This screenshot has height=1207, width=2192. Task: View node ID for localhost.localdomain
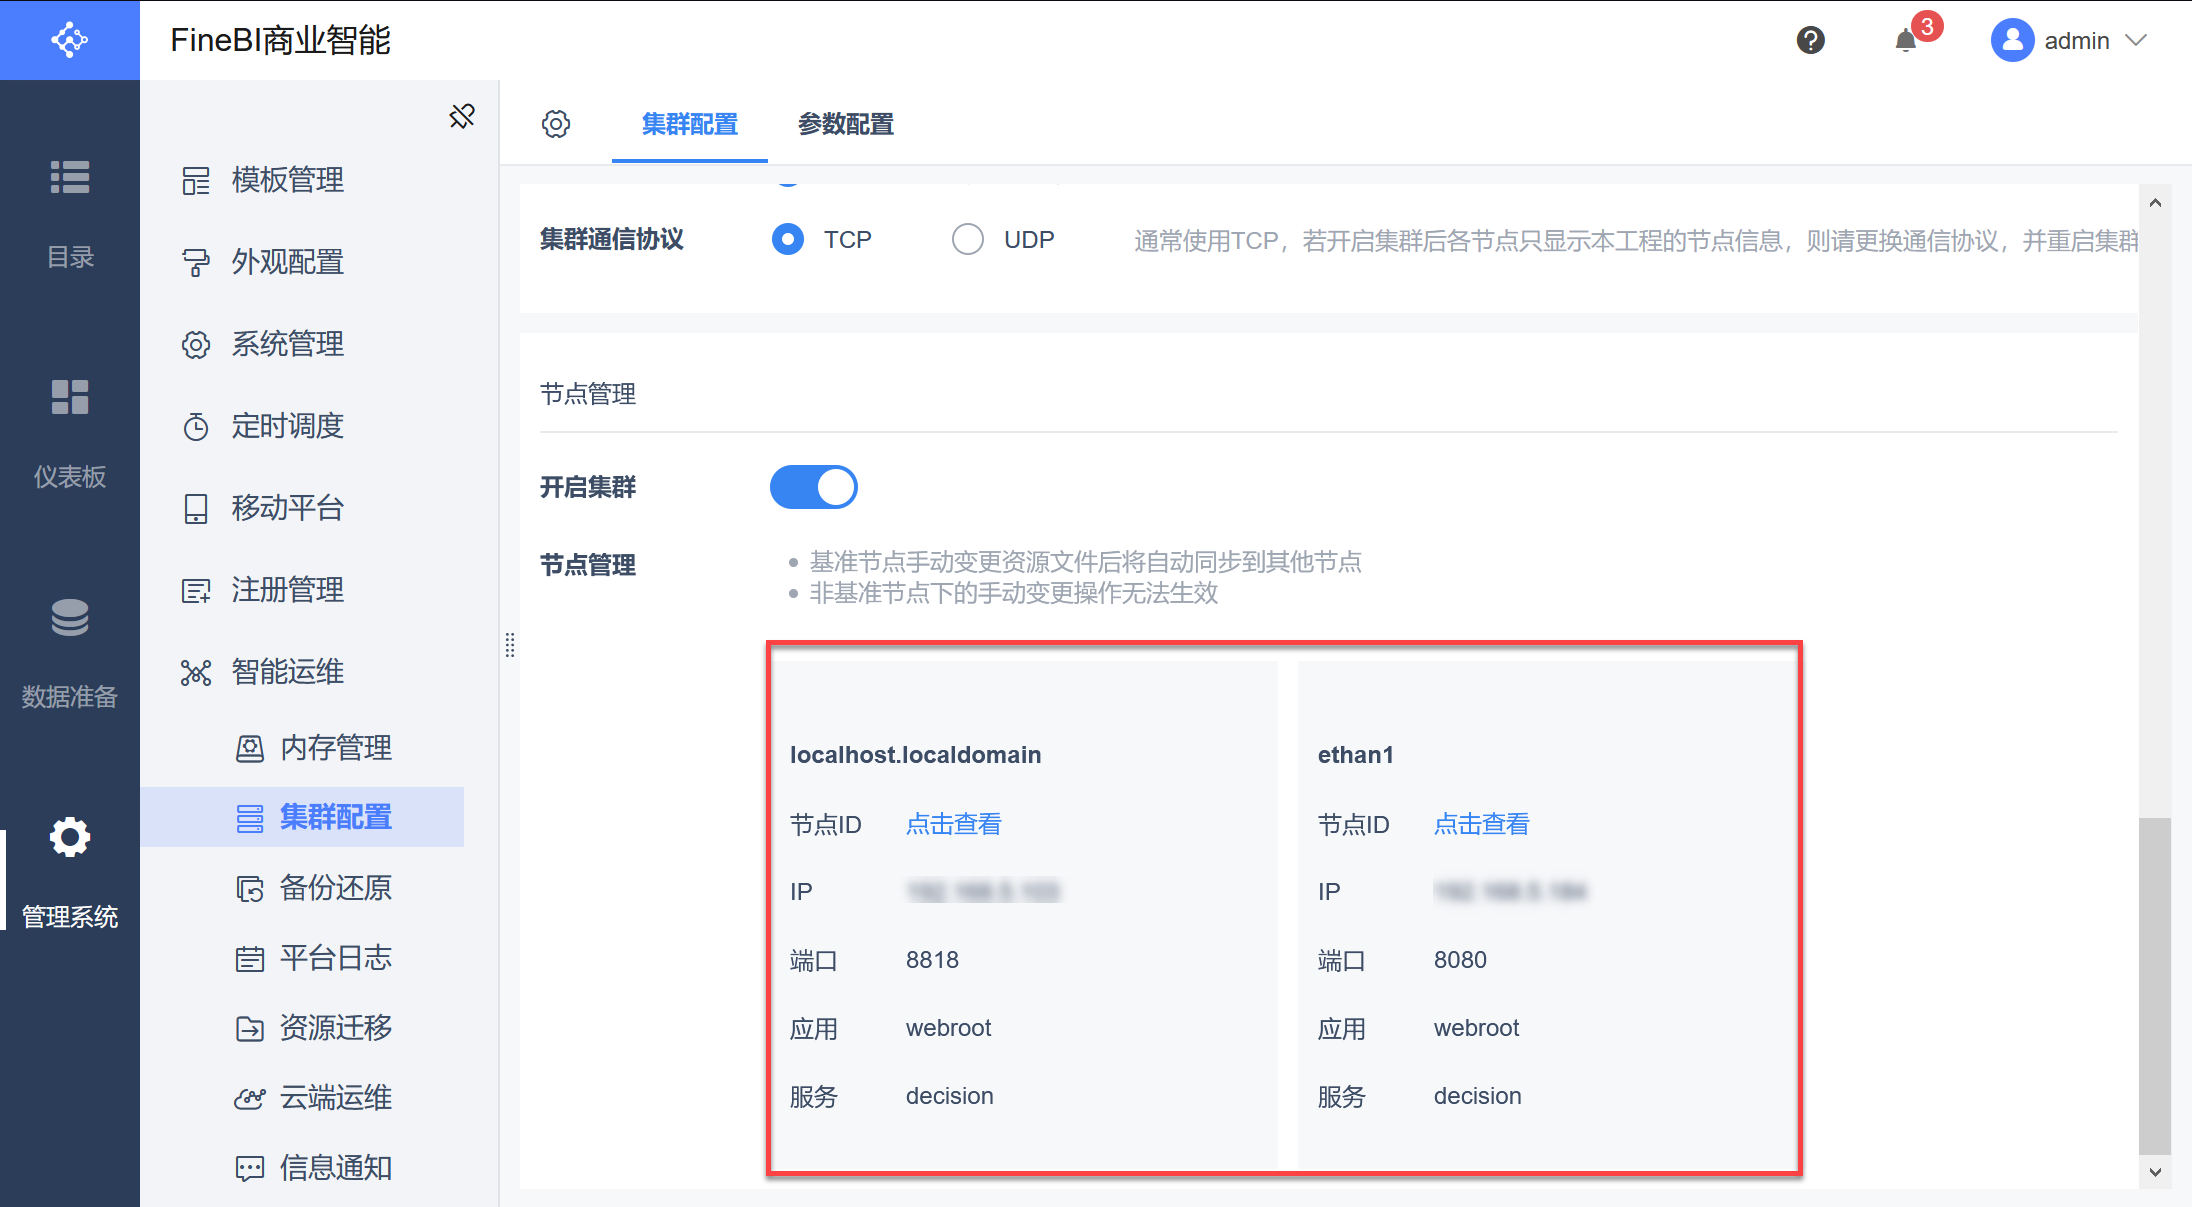tap(953, 824)
